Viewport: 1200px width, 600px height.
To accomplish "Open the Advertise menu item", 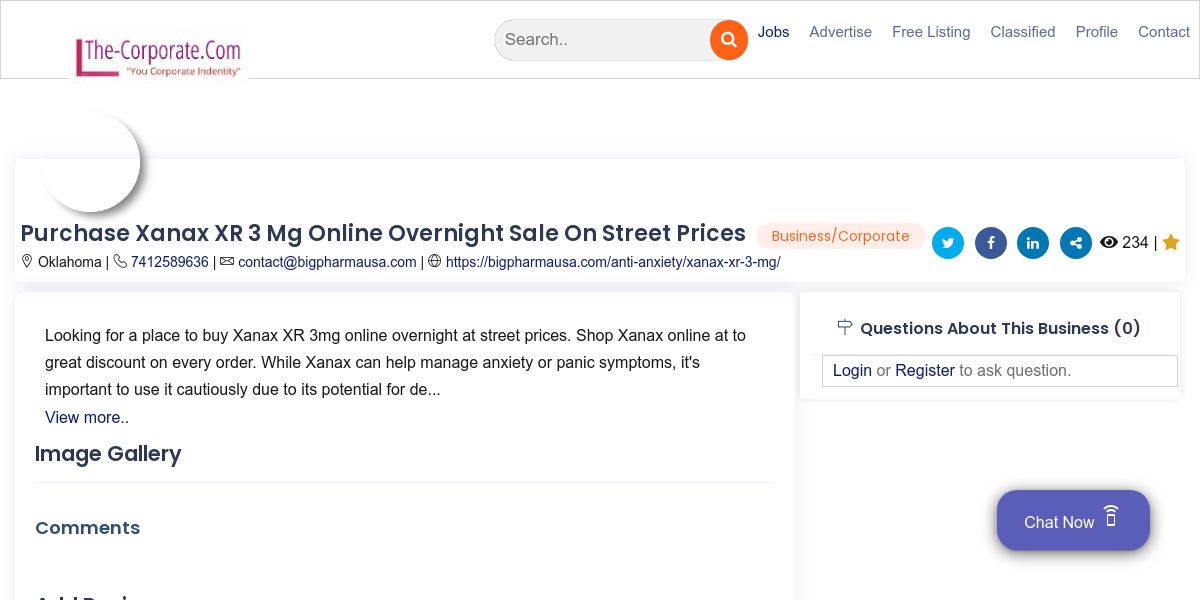I will coord(840,32).
